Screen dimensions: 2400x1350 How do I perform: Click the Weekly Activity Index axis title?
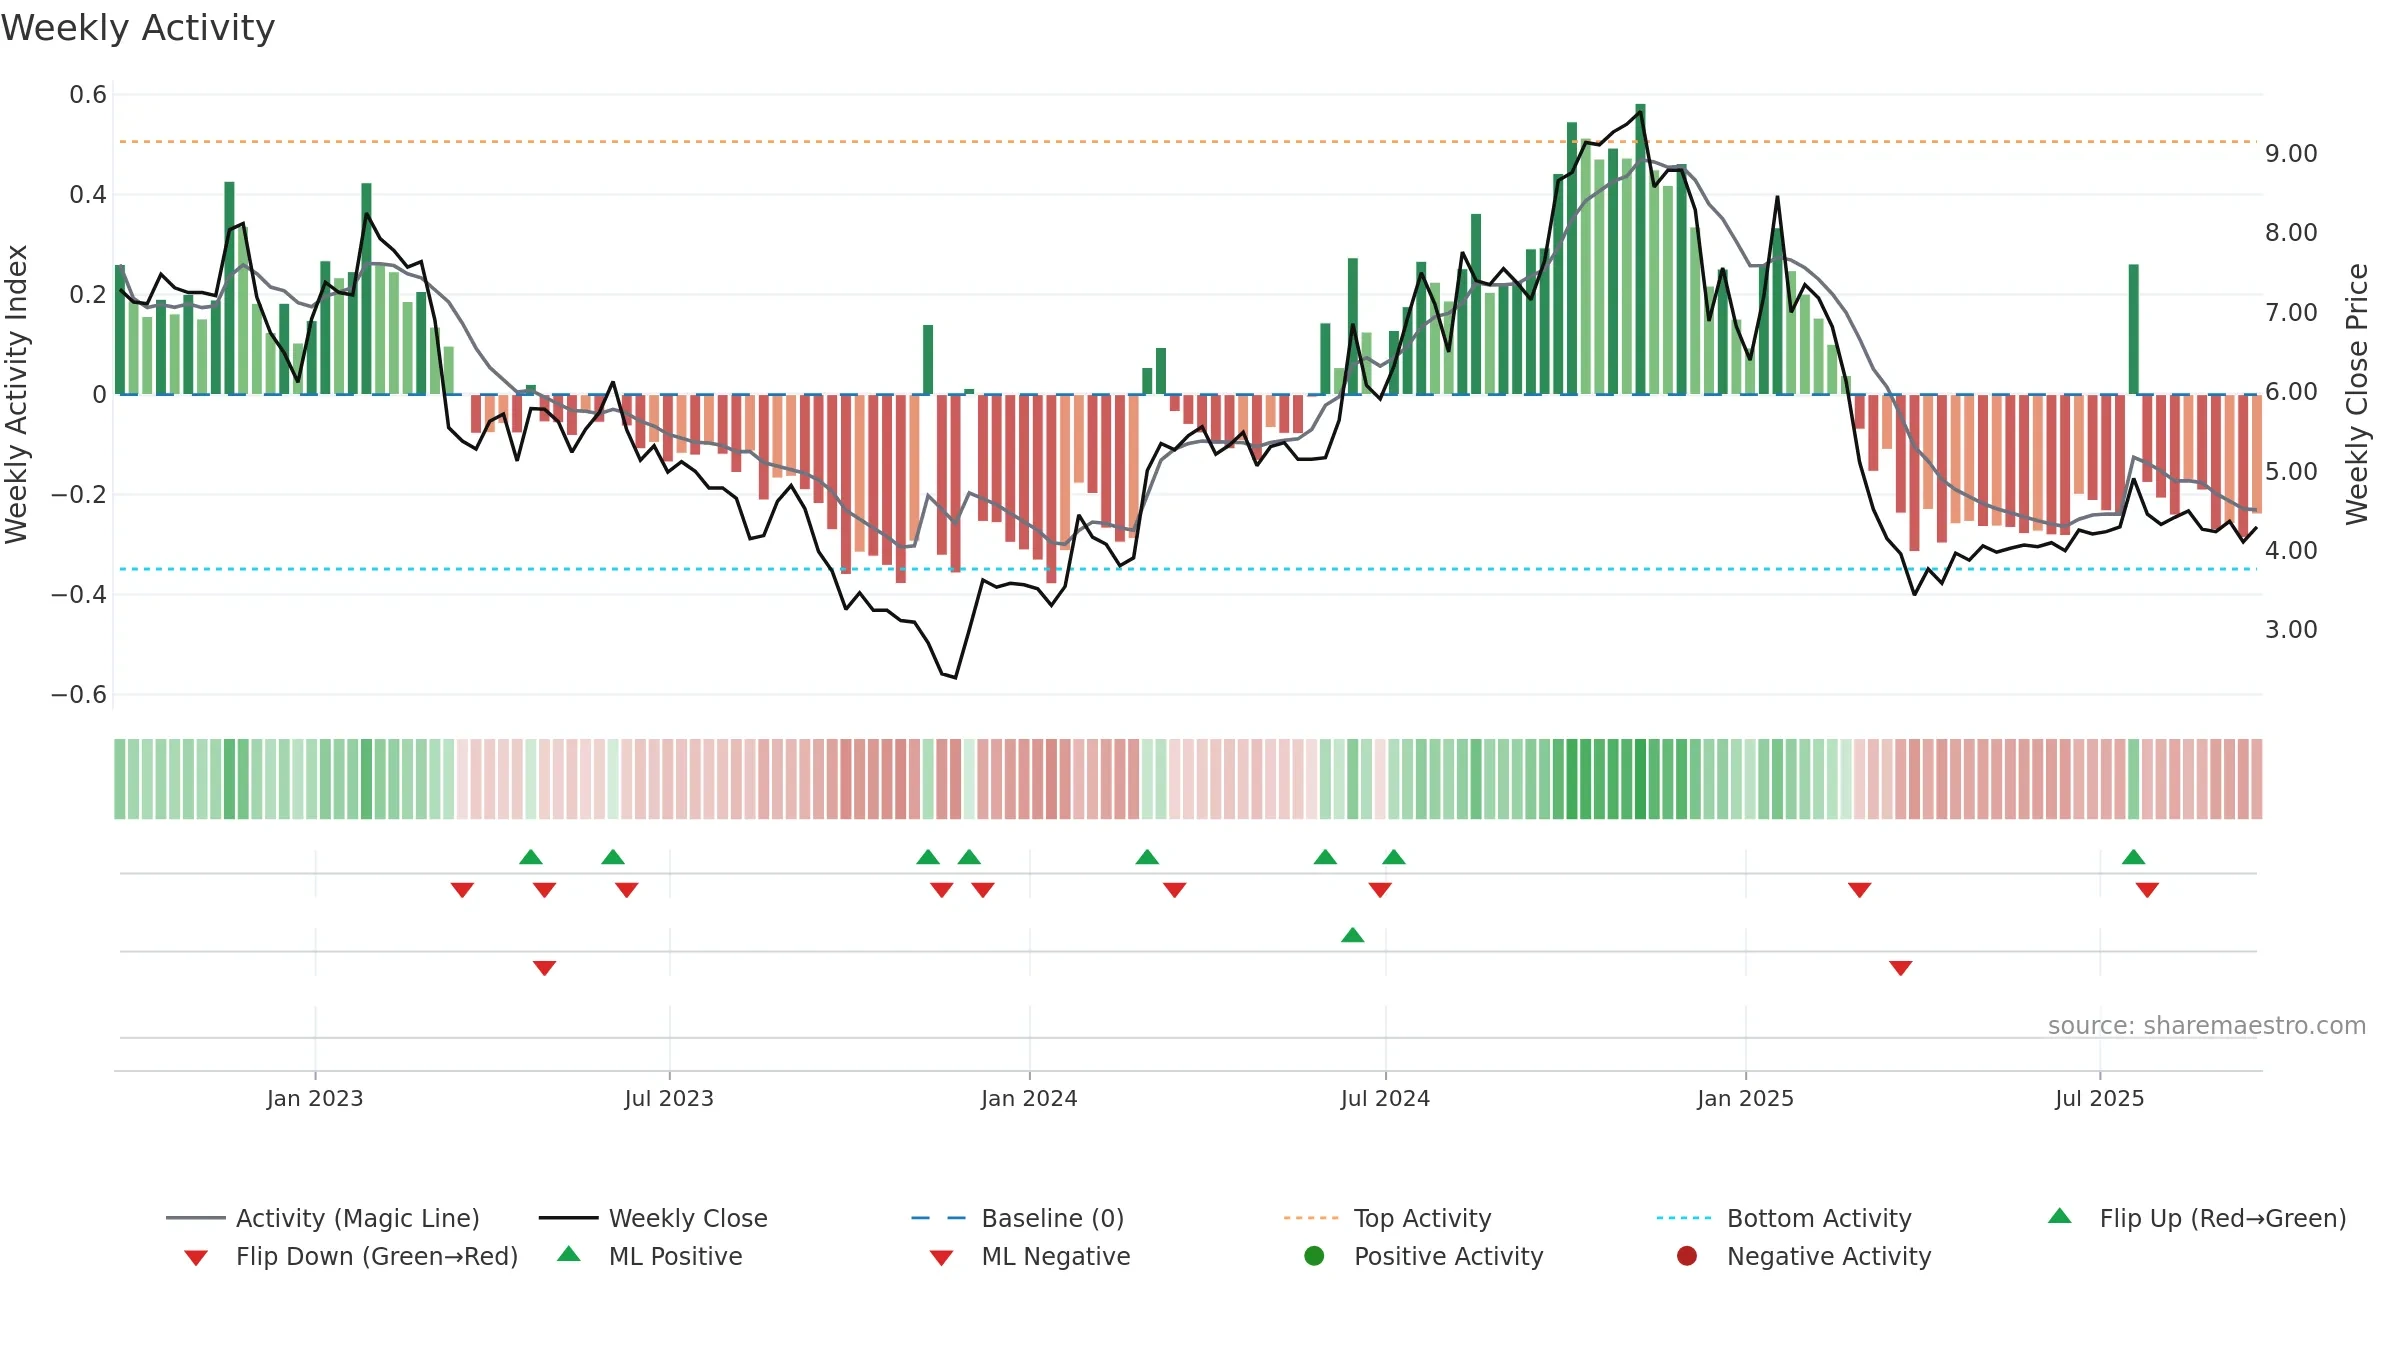16,394
